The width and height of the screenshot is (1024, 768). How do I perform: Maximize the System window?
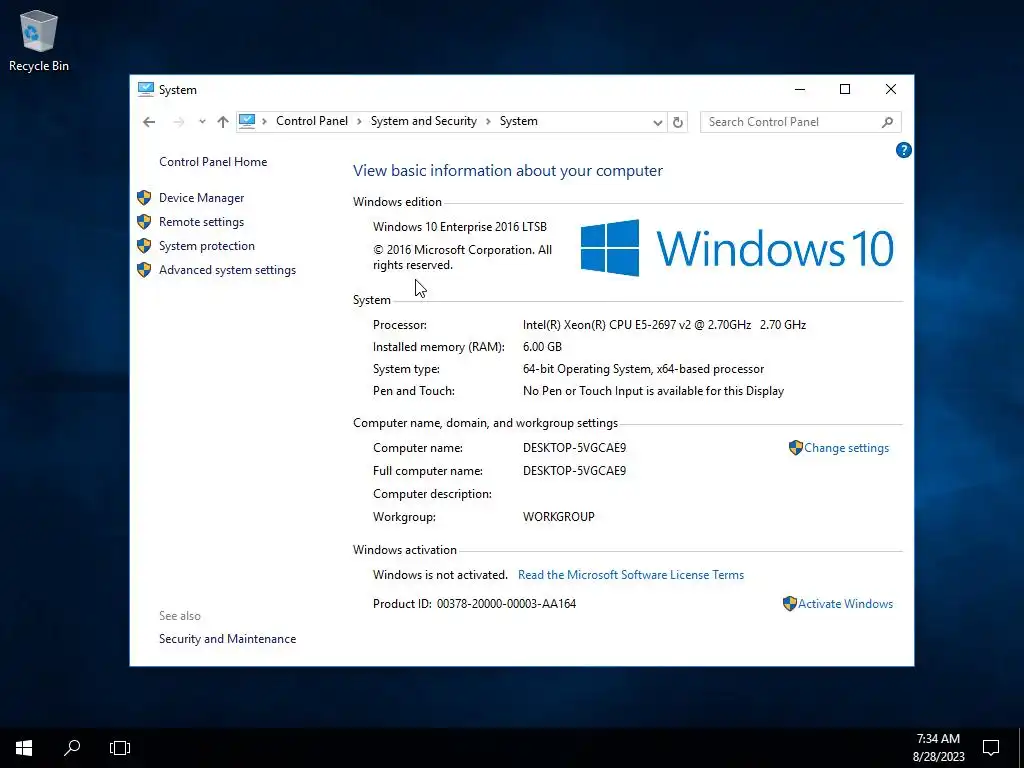845,89
